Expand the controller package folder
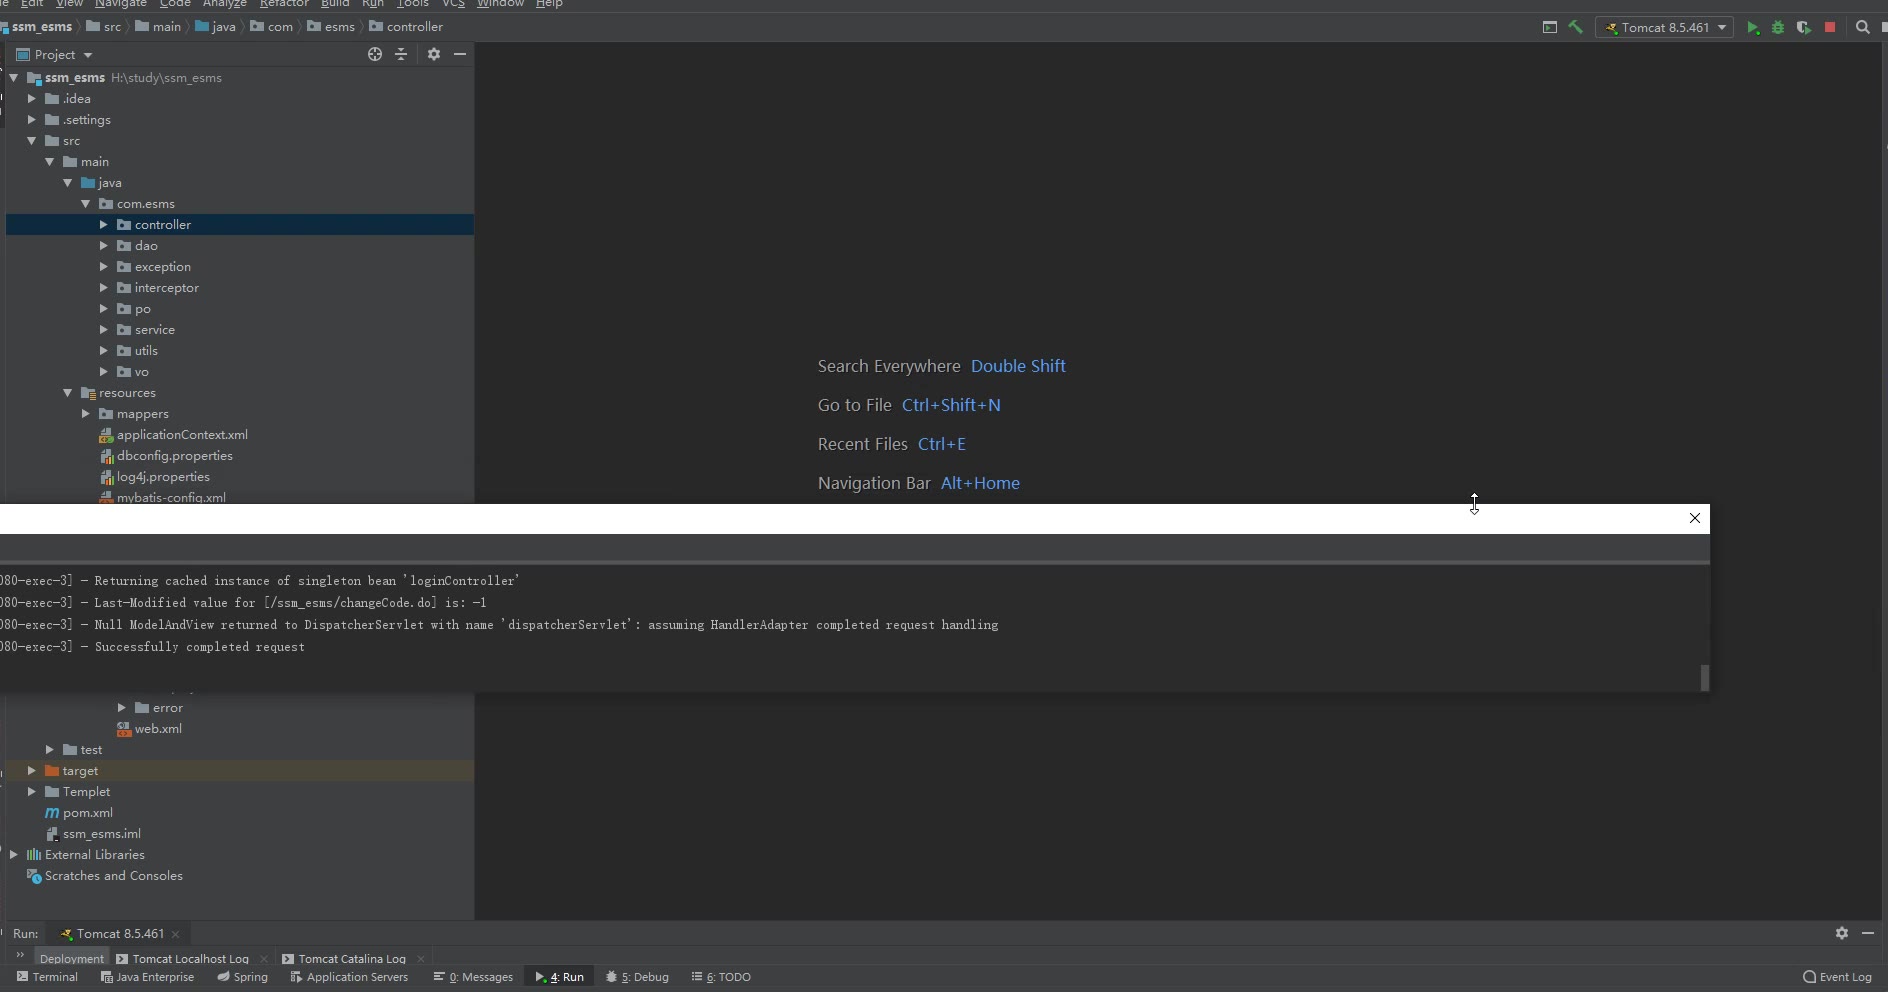 coord(104,225)
